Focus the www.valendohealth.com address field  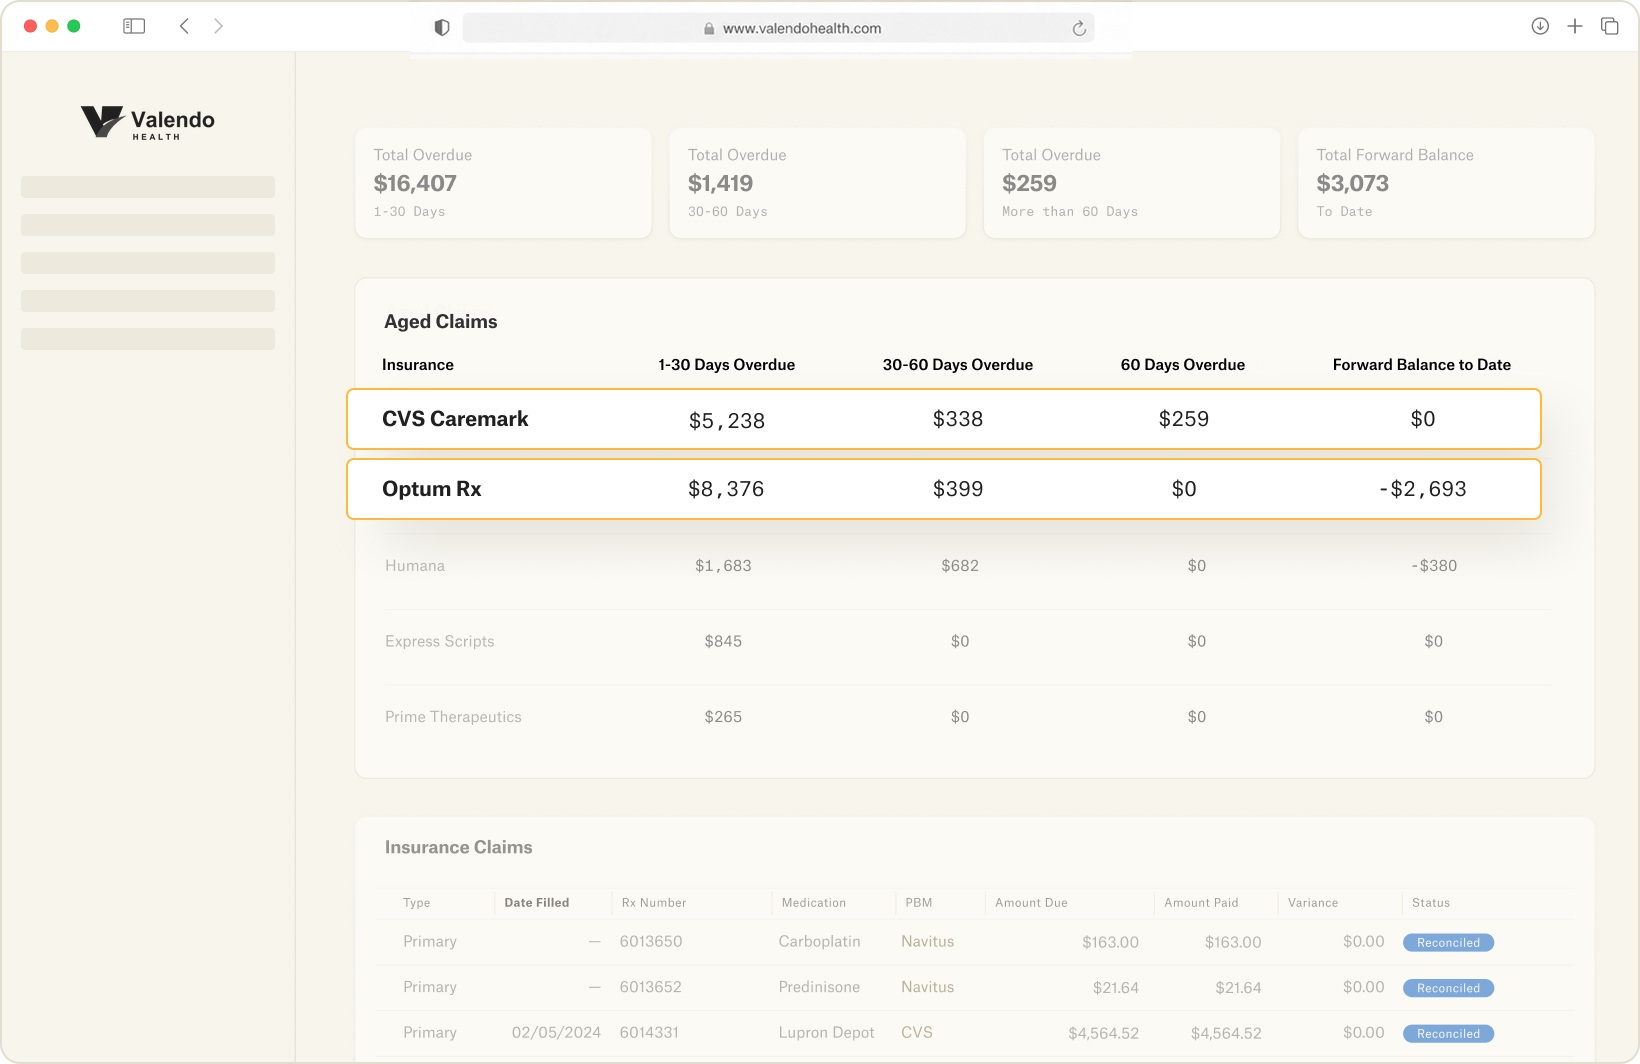coord(778,28)
